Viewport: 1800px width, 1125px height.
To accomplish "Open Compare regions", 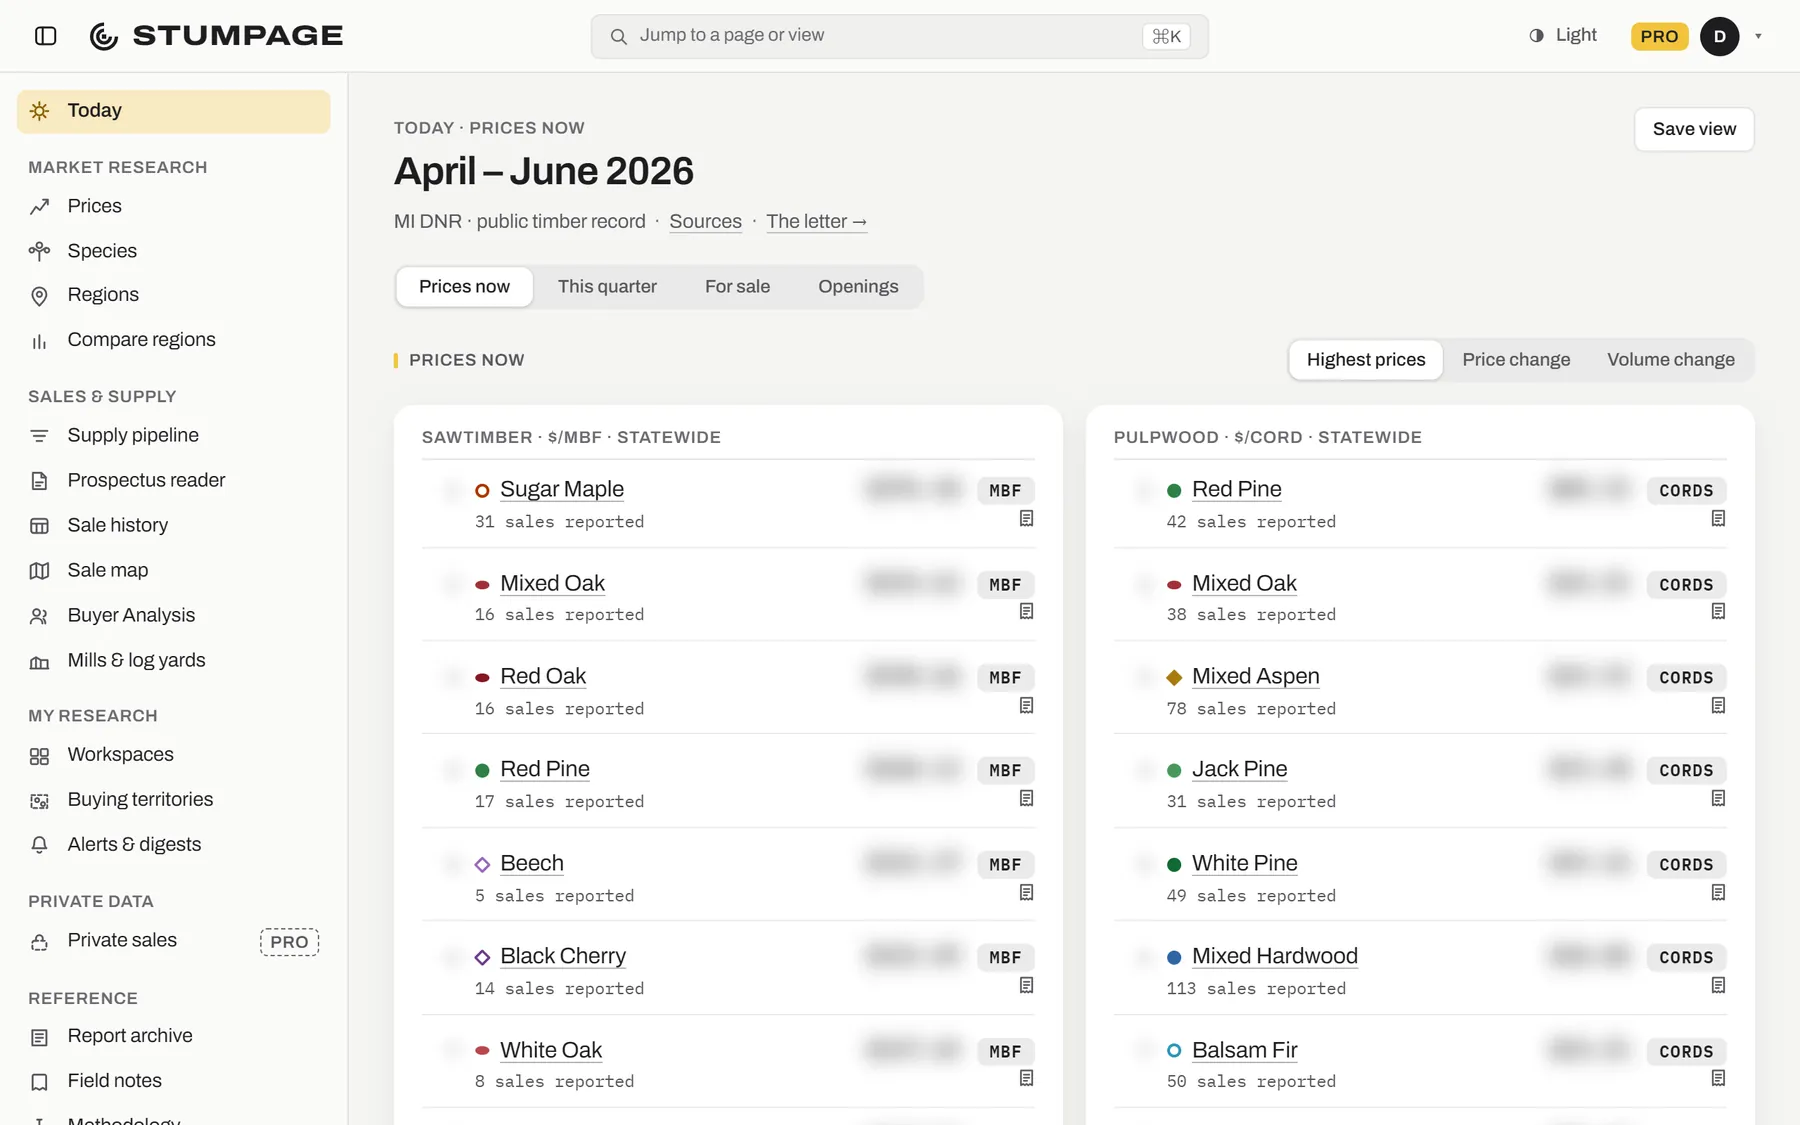I will tap(174, 340).
